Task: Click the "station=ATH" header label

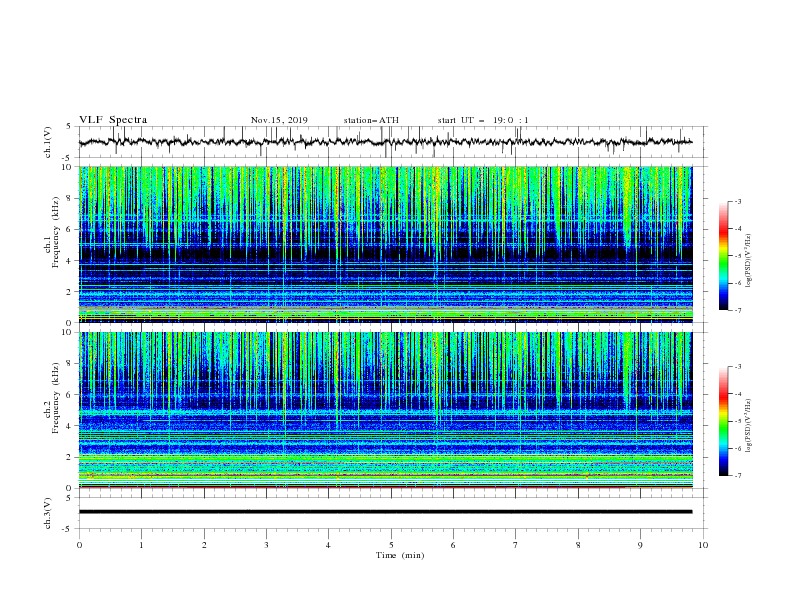Action: pyautogui.click(x=371, y=120)
